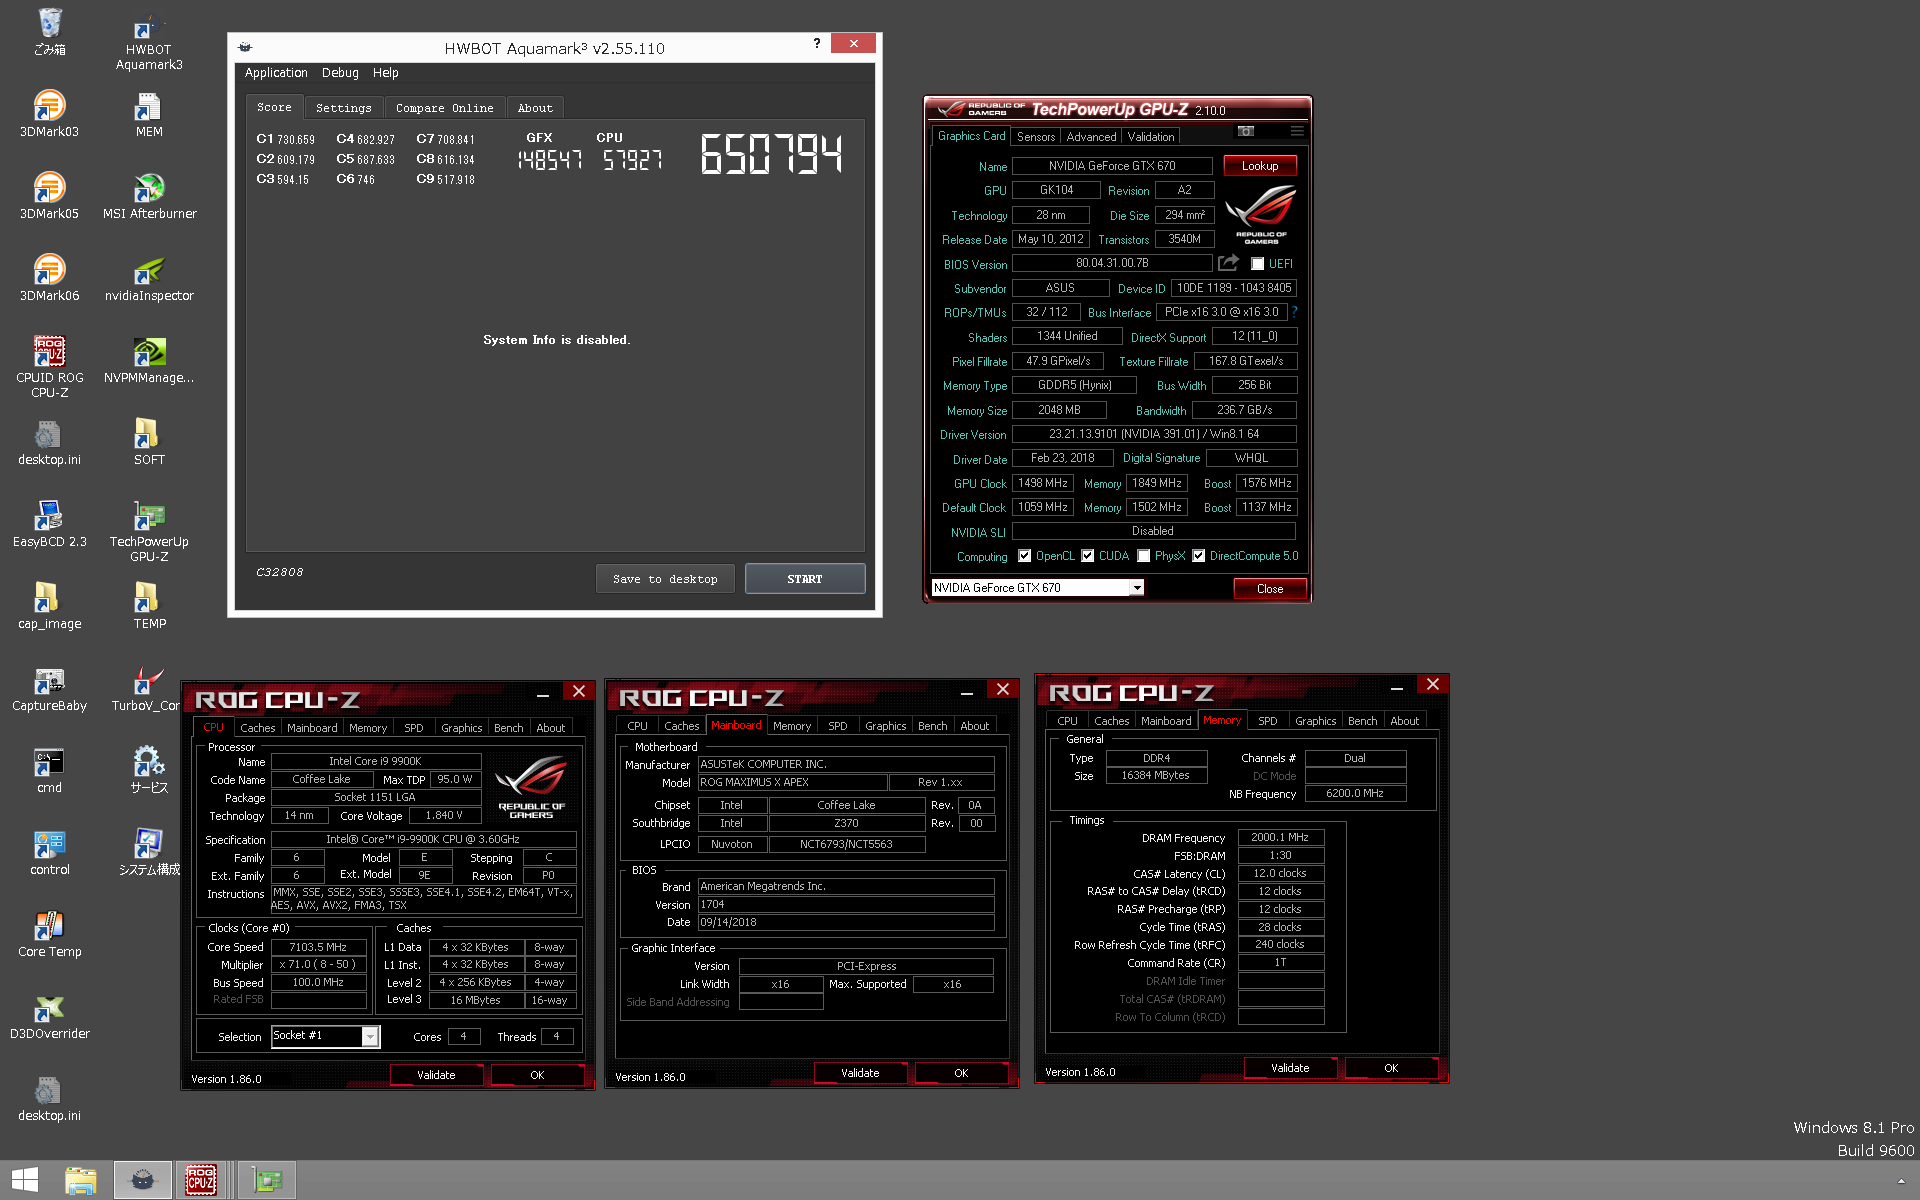The height and width of the screenshot is (1200, 1920).
Task: Open SPD tab in the memory CPU-Z window
Action: pyautogui.click(x=1267, y=721)
